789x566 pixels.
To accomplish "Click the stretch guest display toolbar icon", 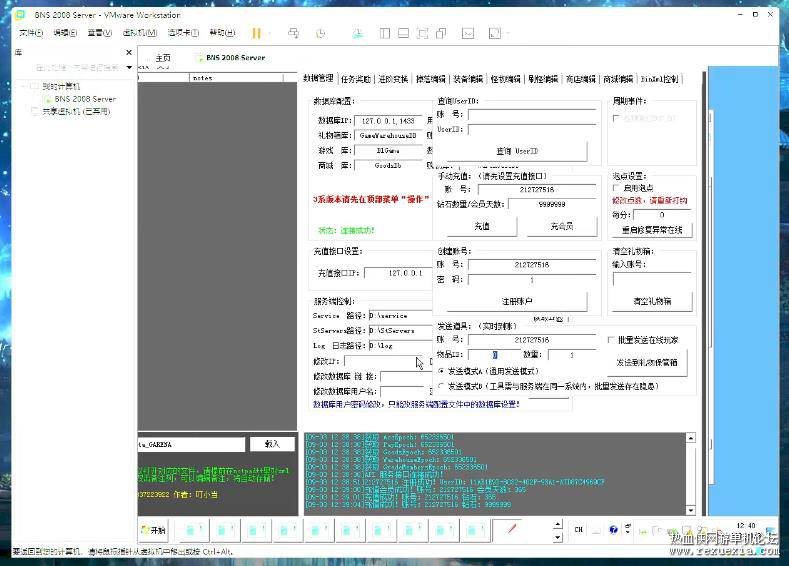I will pos(495,33).
